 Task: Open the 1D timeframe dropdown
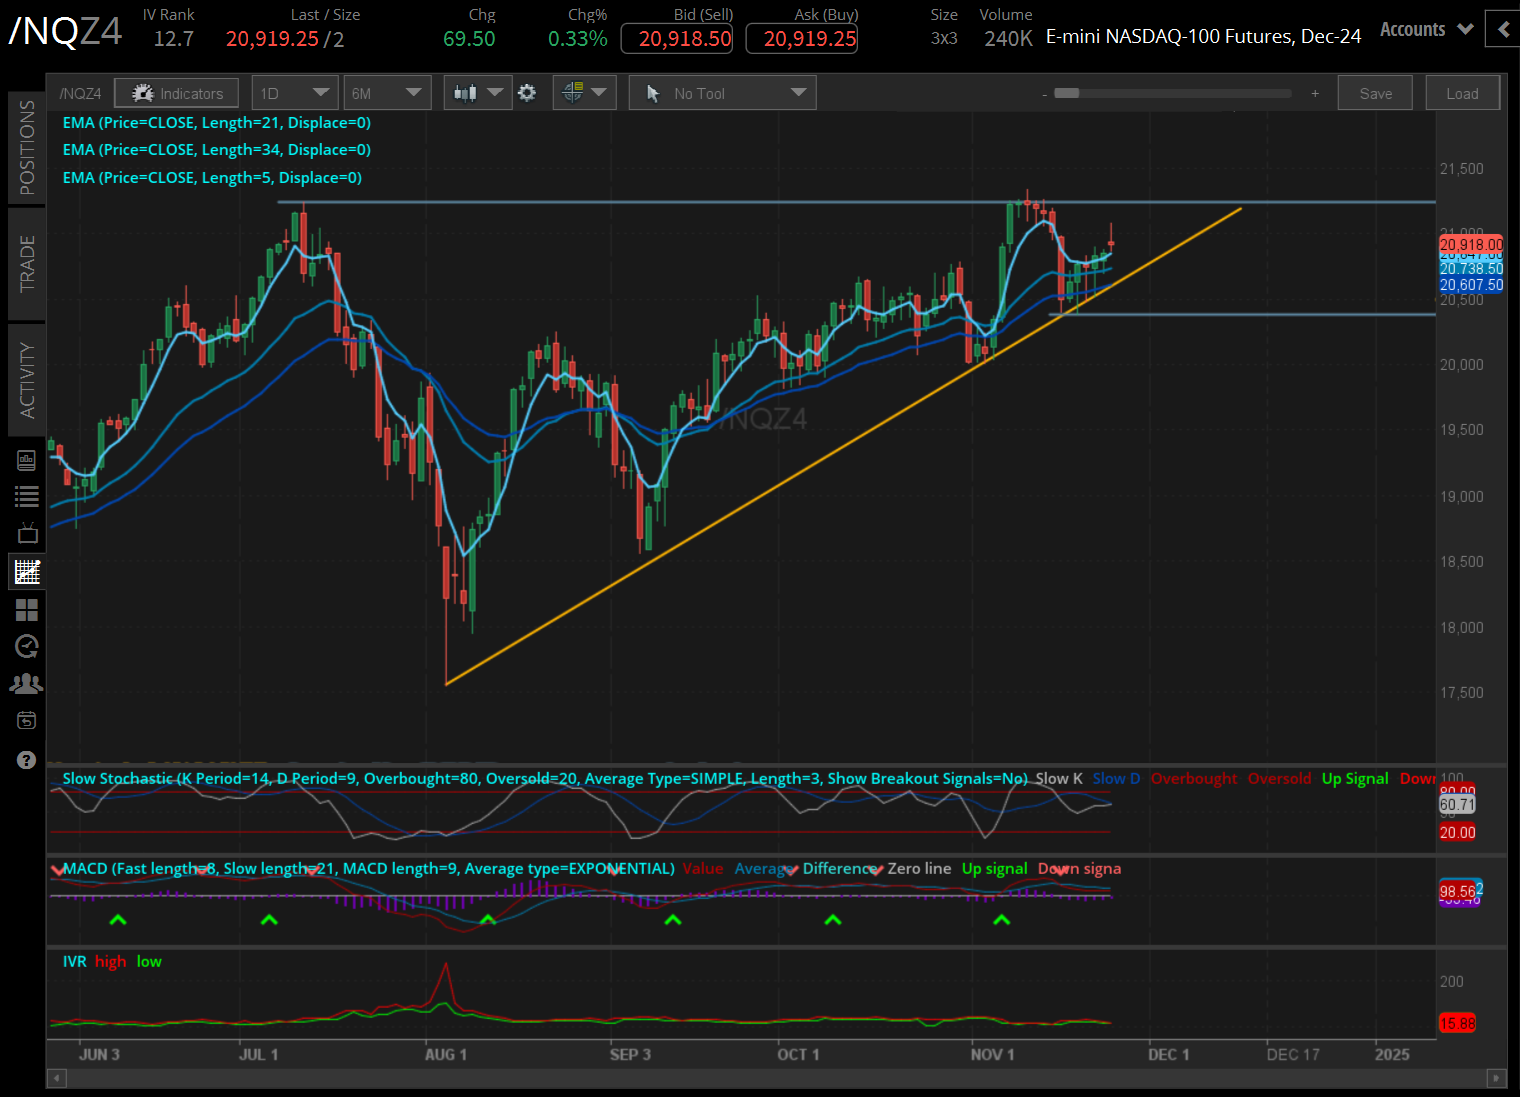pos(295,92)
